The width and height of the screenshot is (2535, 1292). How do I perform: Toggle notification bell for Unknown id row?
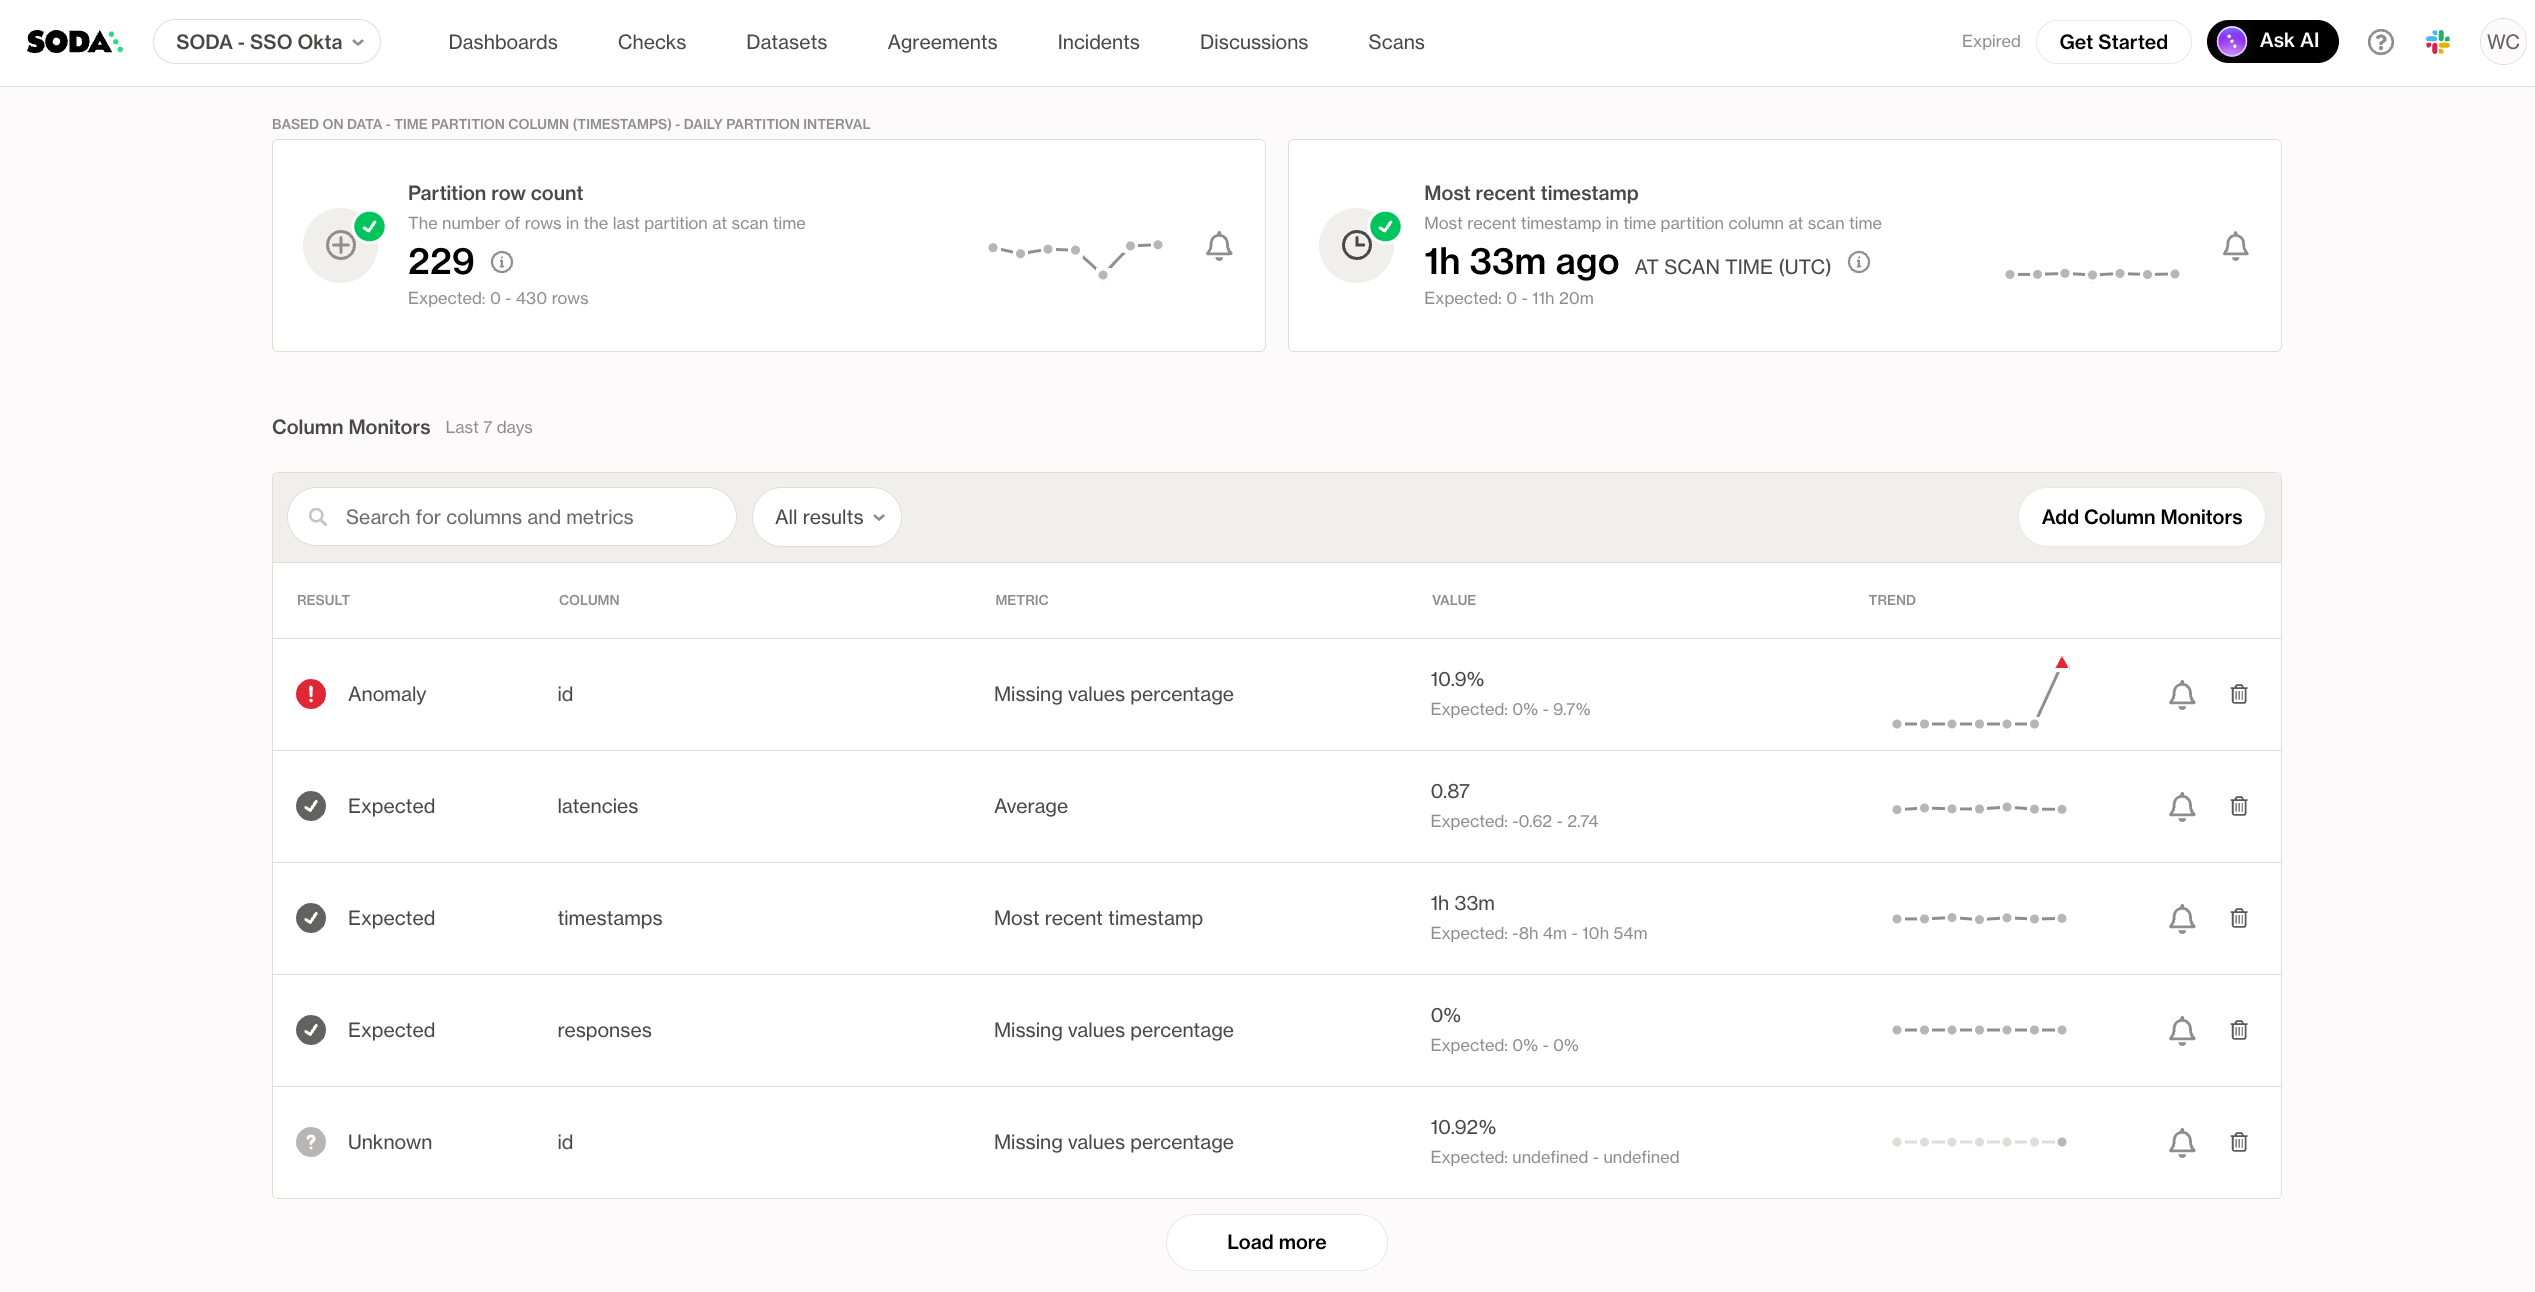[2182, 1142]
